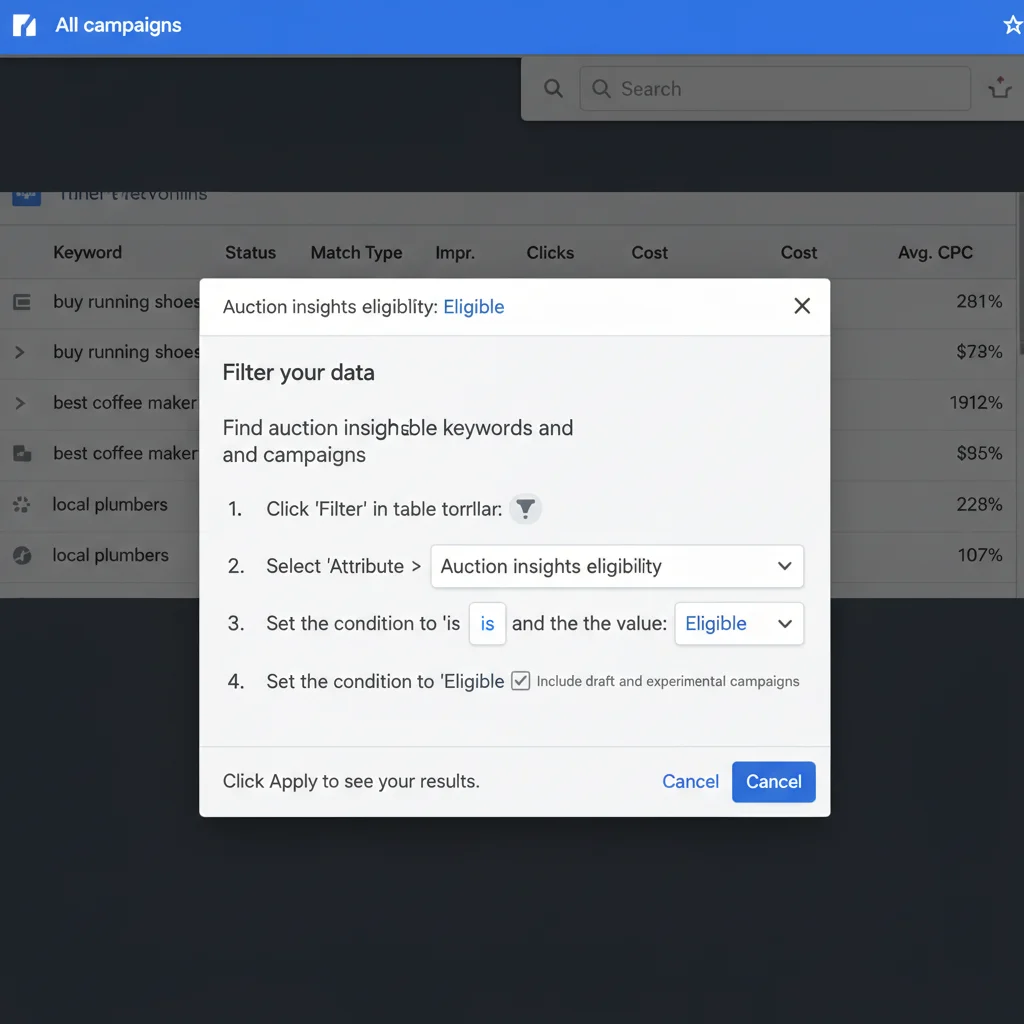Star this view with the star icon
1024x1024 pixels.
tap(1013, 25)
